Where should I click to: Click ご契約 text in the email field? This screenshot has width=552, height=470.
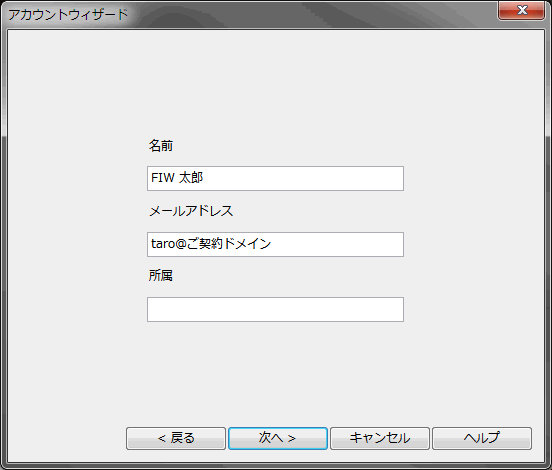coord(205,244)
